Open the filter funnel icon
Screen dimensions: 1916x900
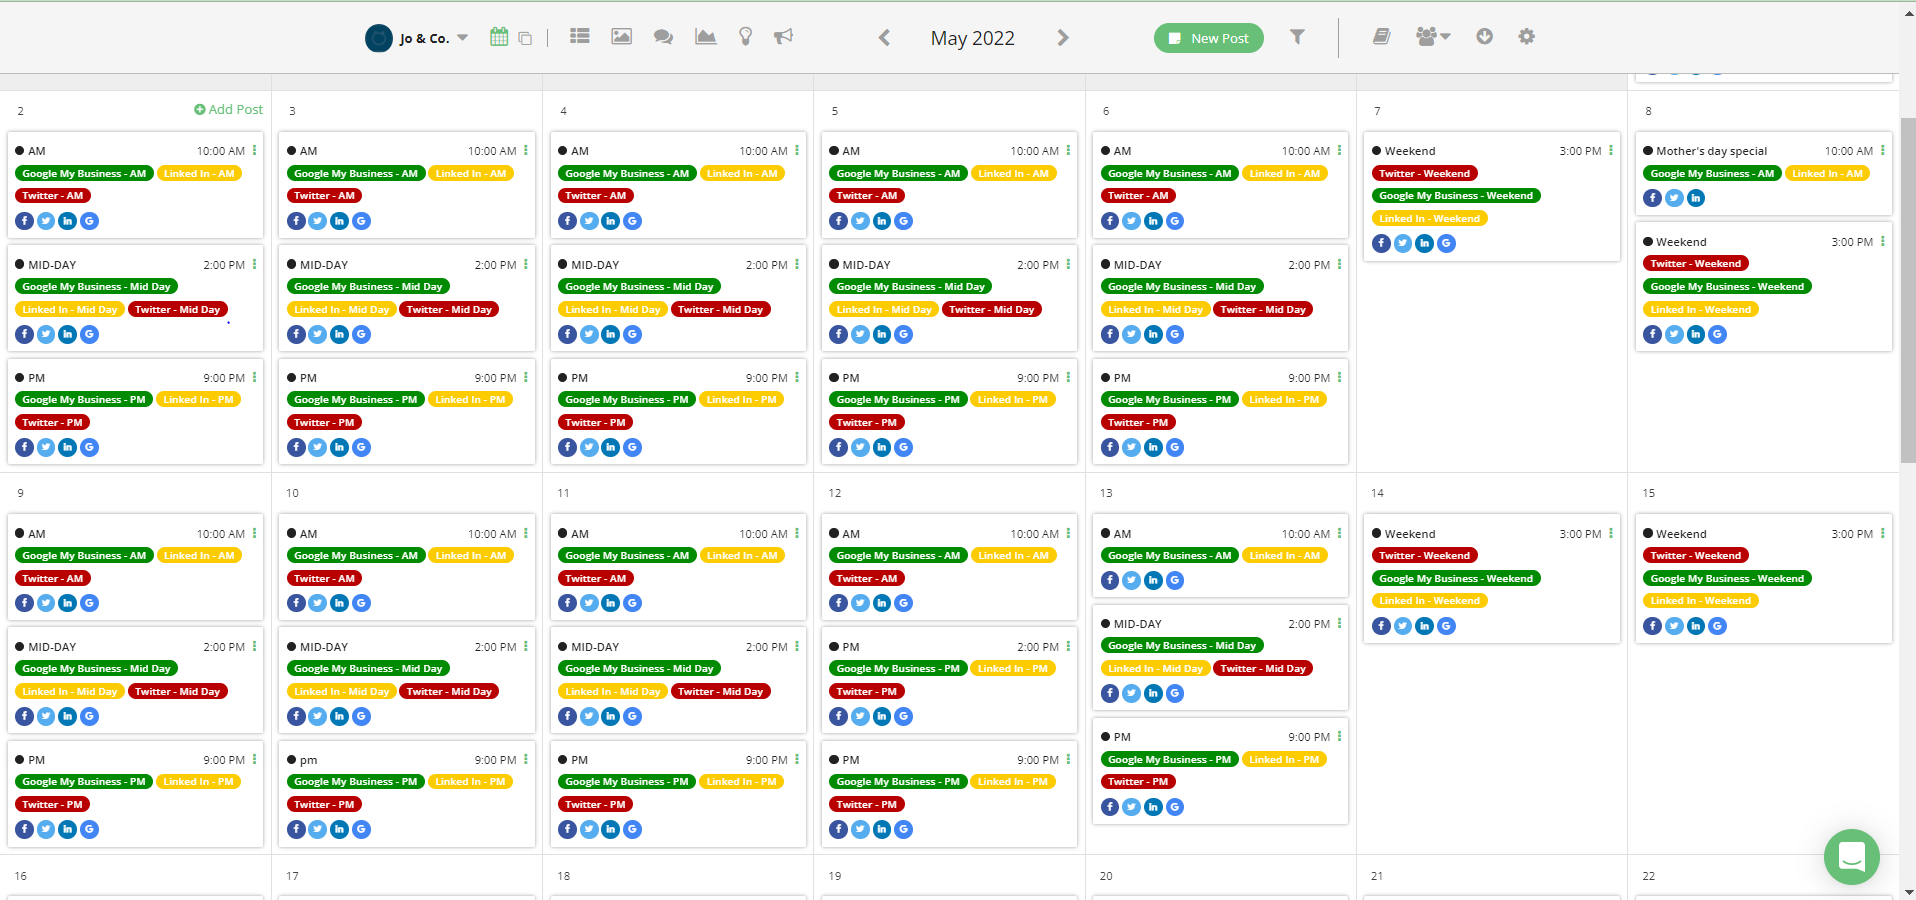click(x=1297, y=37)
